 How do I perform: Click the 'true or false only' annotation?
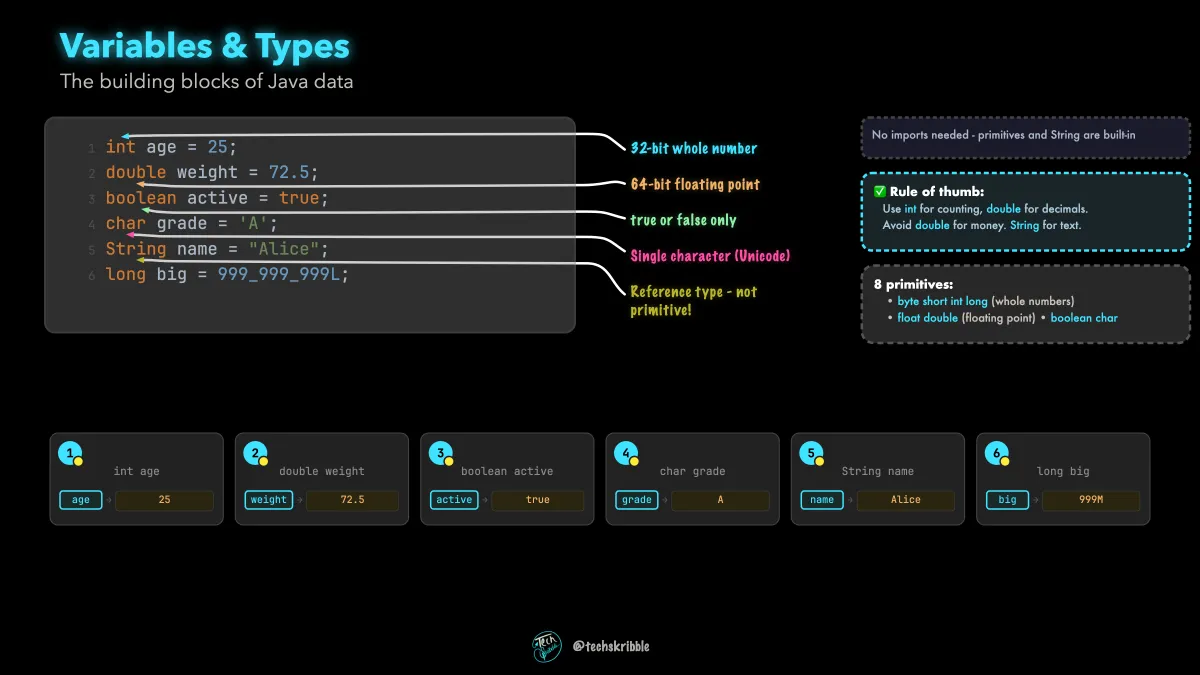683,220
